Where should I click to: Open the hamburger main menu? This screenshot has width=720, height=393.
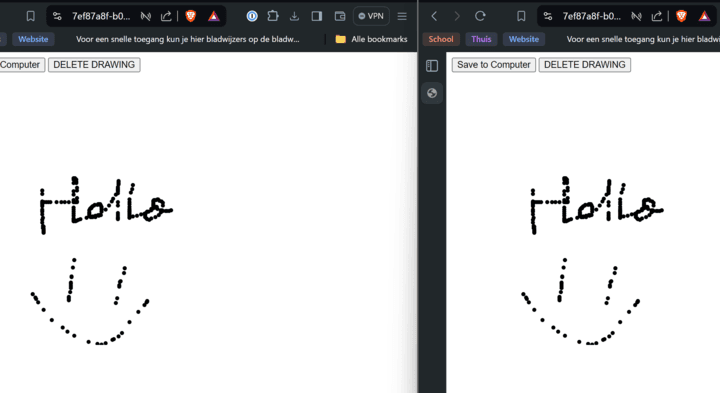click(402, 16)
